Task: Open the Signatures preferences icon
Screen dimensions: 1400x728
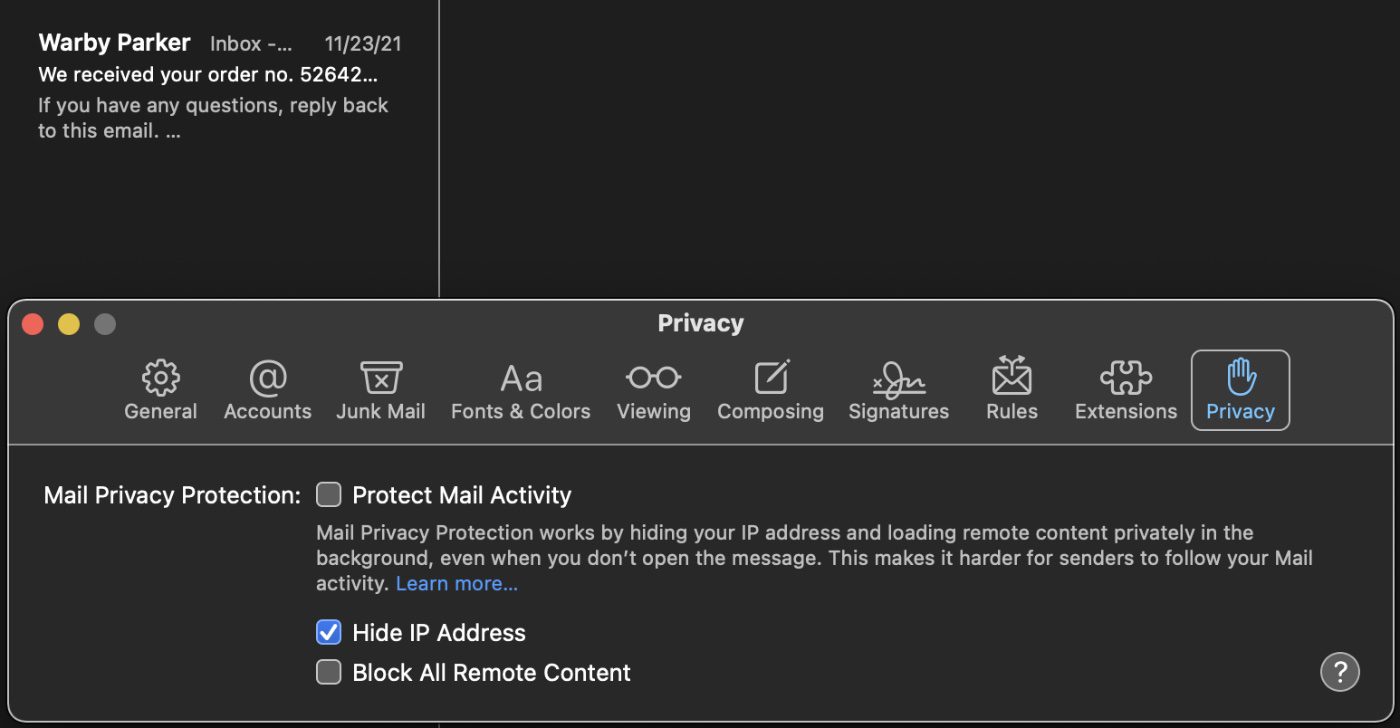Action: [898, 379]
